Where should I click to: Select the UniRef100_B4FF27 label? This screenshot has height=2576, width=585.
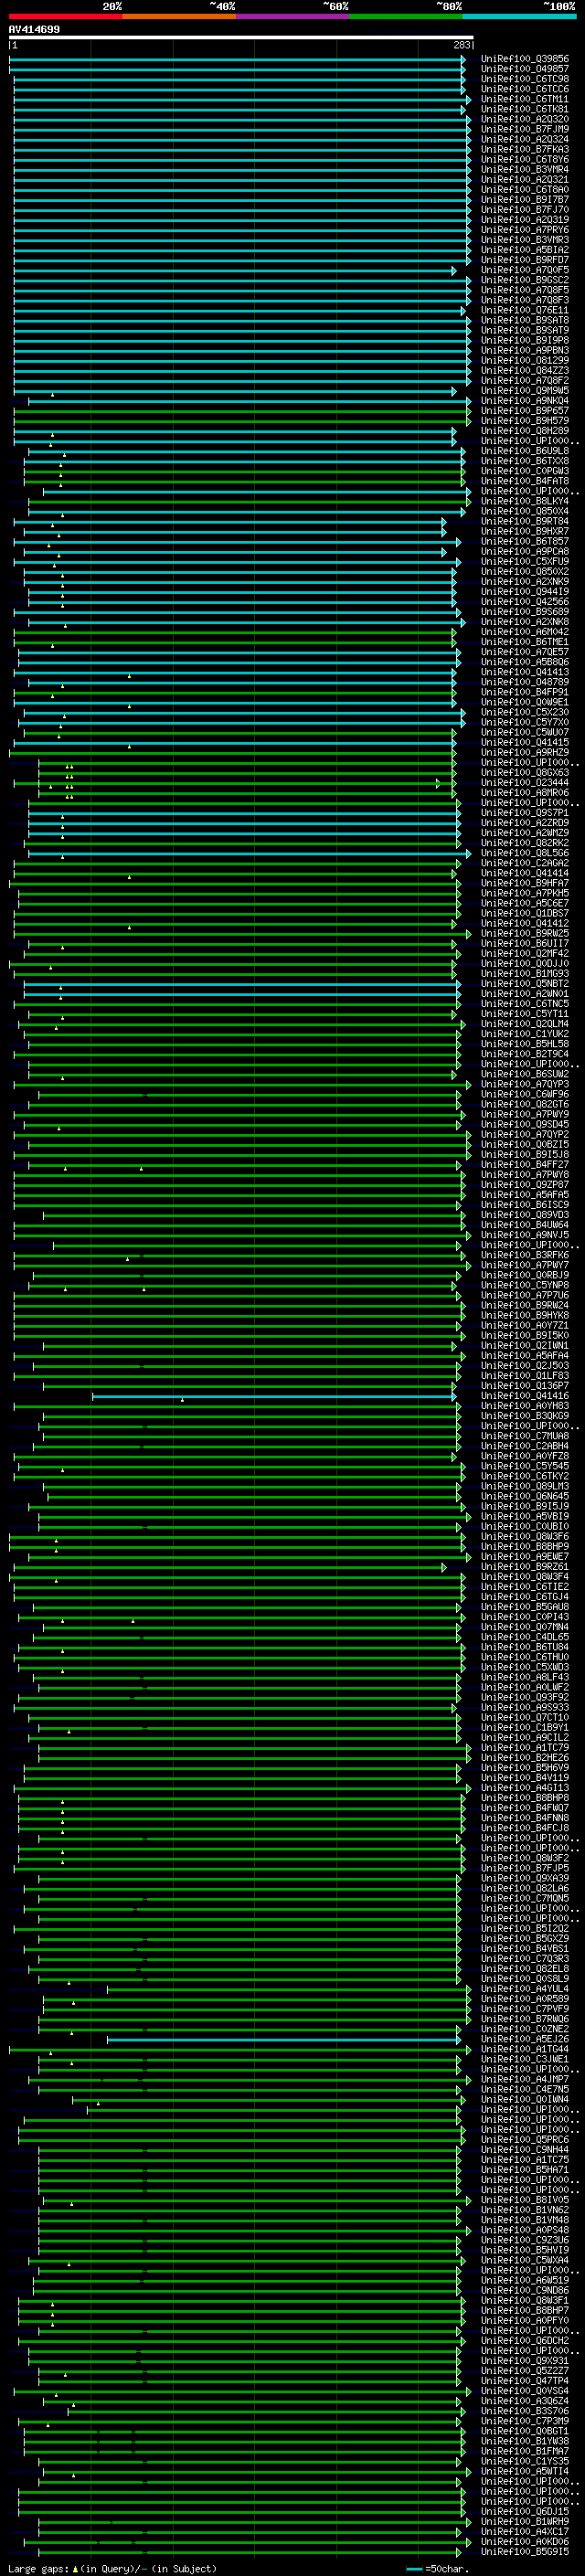pos(525,1165)
